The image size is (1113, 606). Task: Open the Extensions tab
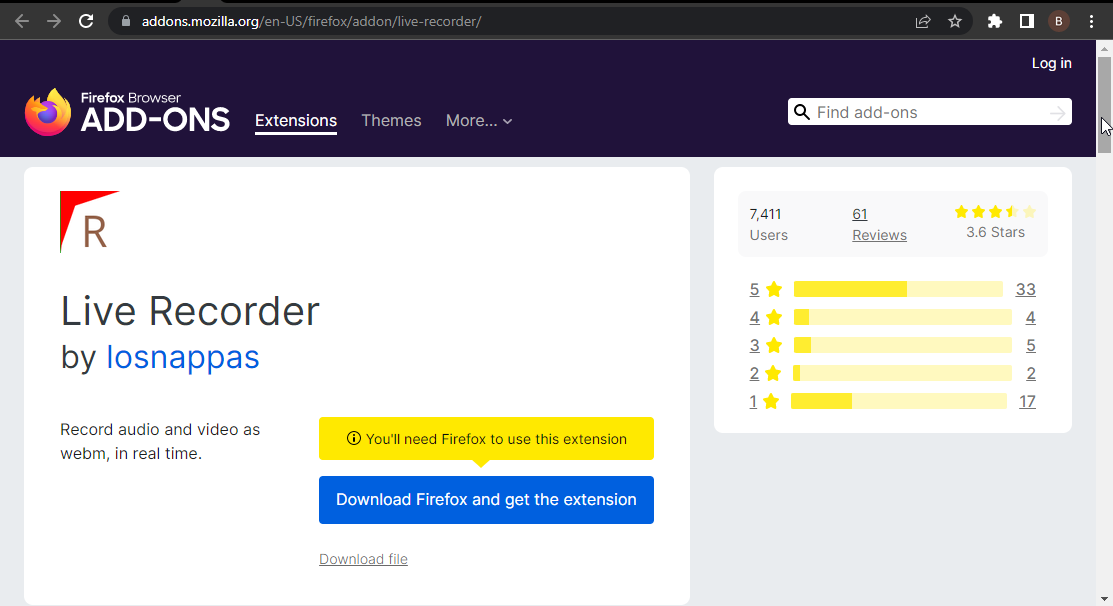click(296, 121)
